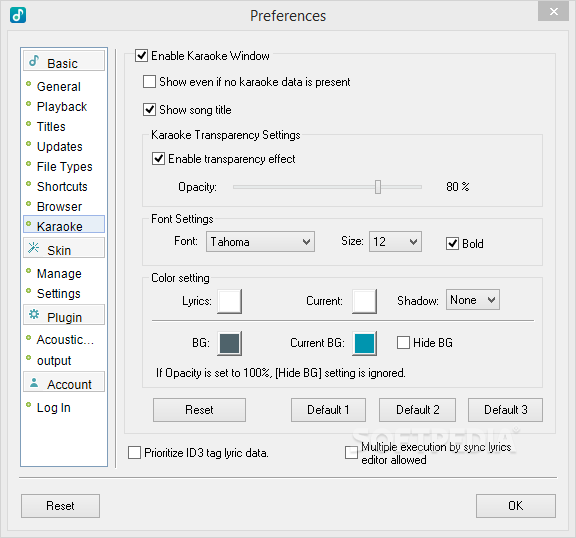Open the Shadow dropdown set to None

pyautogui.click(x=473, y=300)
